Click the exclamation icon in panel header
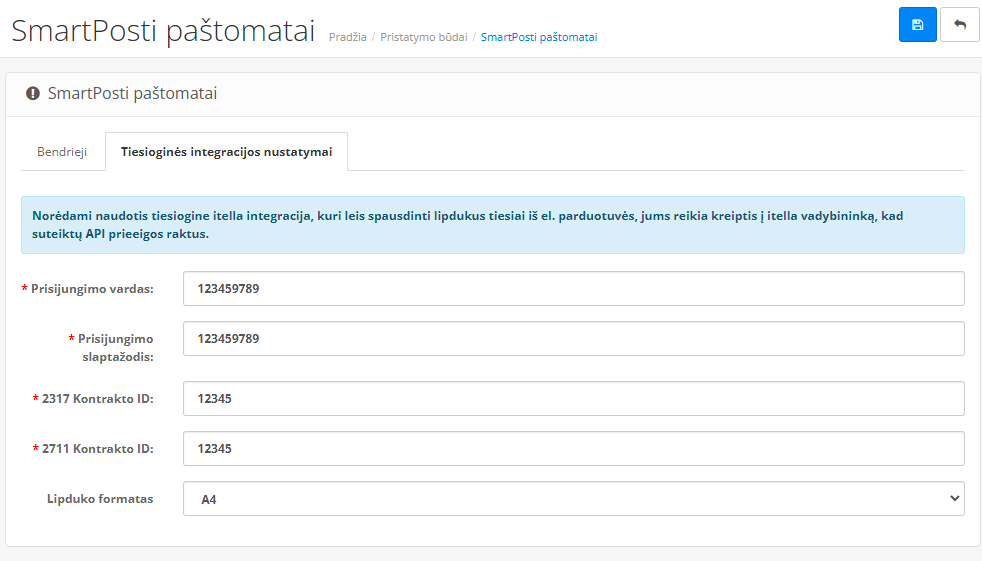982x561 pixels. [33, 94]
